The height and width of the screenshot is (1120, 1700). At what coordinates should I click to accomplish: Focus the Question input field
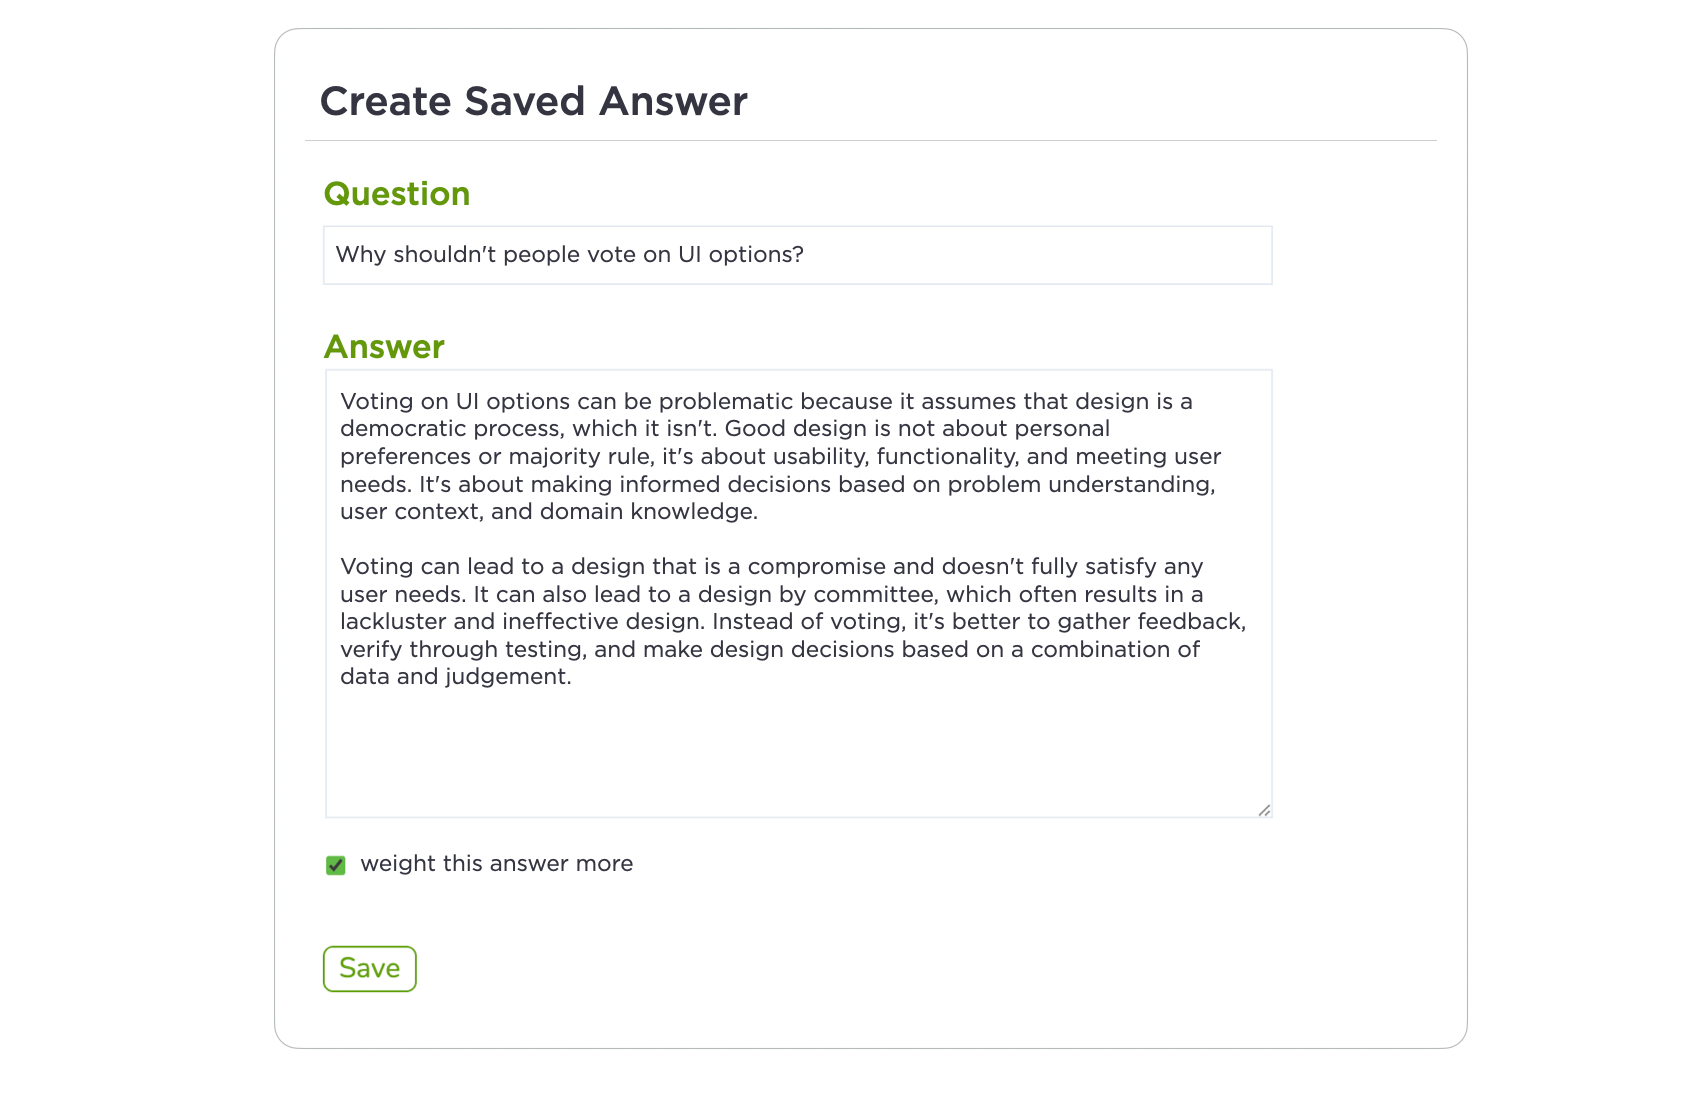coord(798,255)
